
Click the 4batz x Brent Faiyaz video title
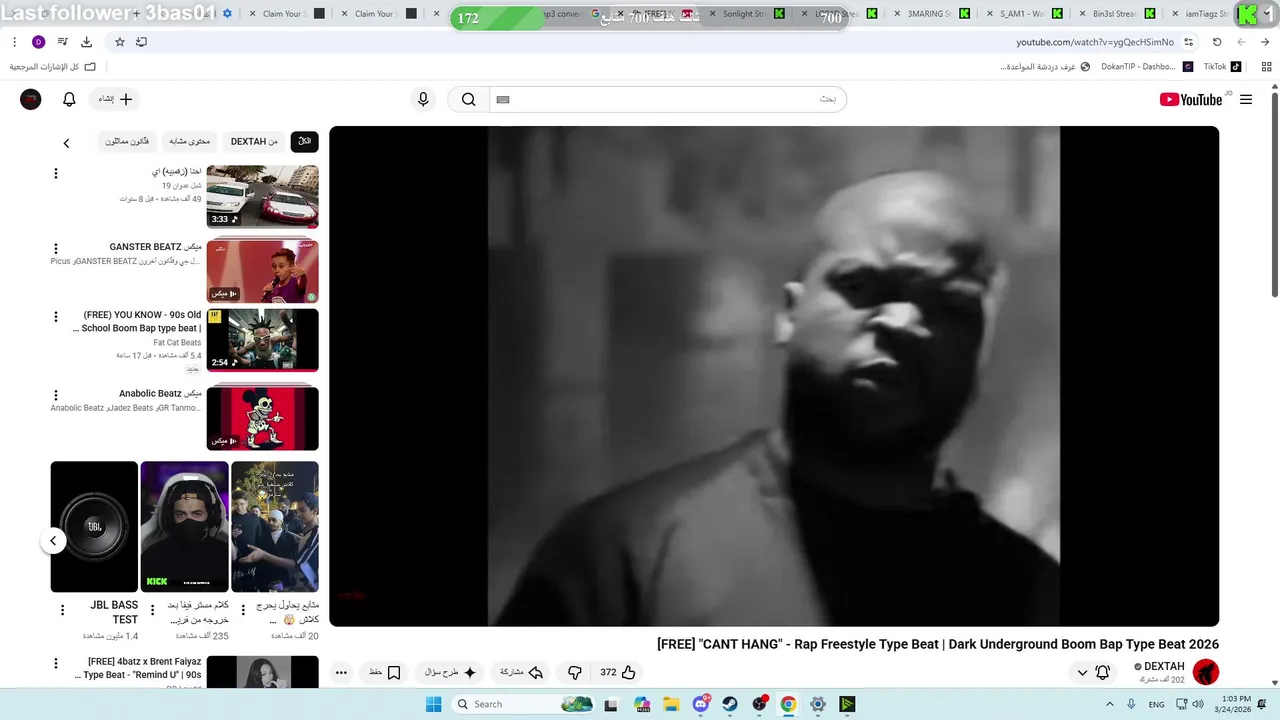click(139, 668)
